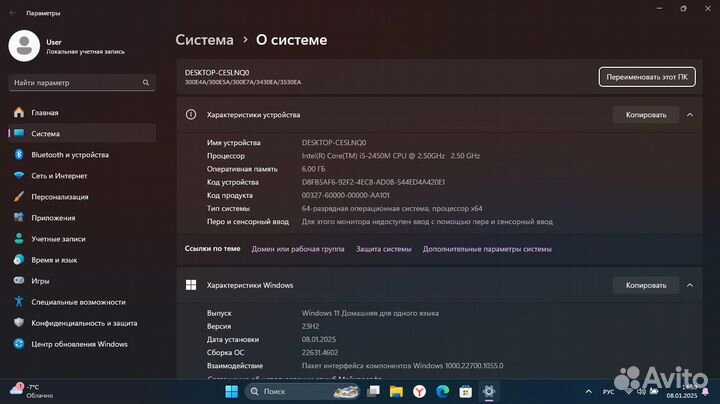The height and width of the screenshot is (404, 720).
Task: Open Privacy and security settings
Action: (x=84, y=323)
